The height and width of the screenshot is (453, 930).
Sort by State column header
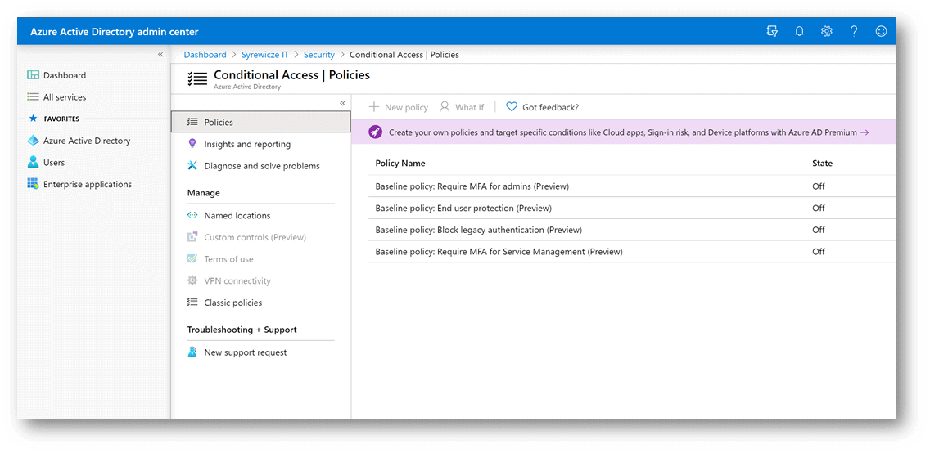click(822, 163)
